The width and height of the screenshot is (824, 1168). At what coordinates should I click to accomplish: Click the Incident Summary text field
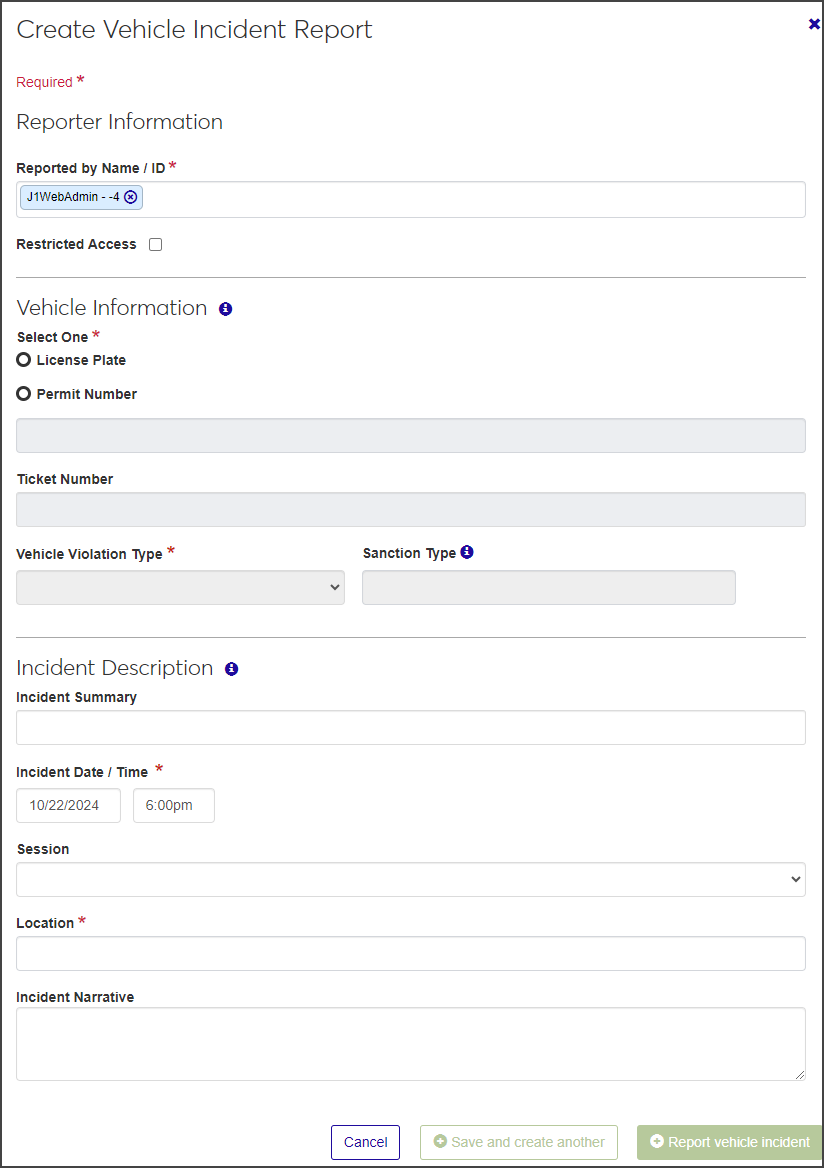[410, 727]
